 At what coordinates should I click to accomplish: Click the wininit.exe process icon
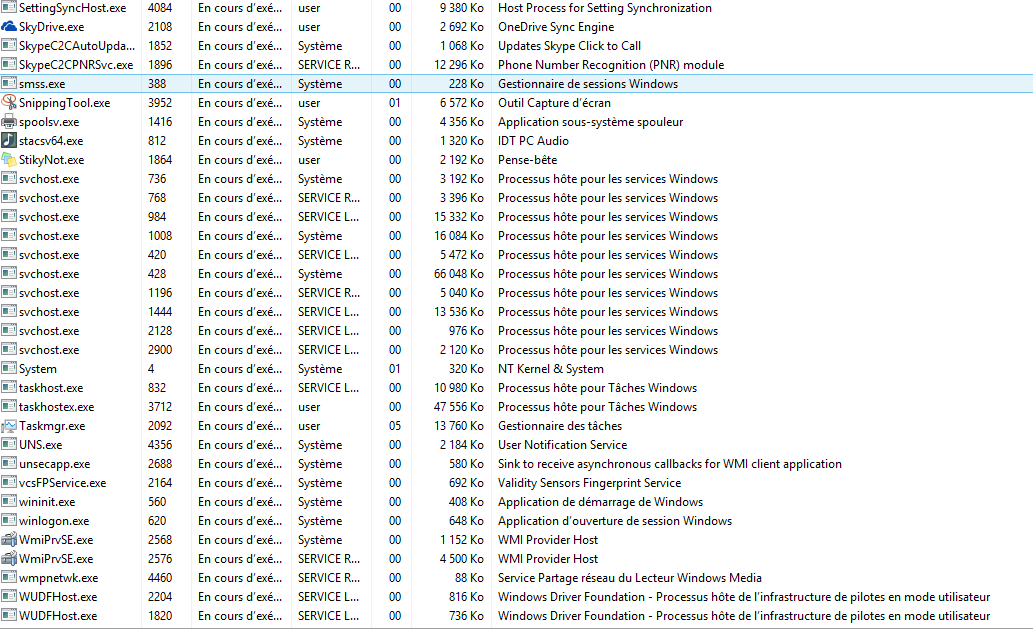coord(9,502)
